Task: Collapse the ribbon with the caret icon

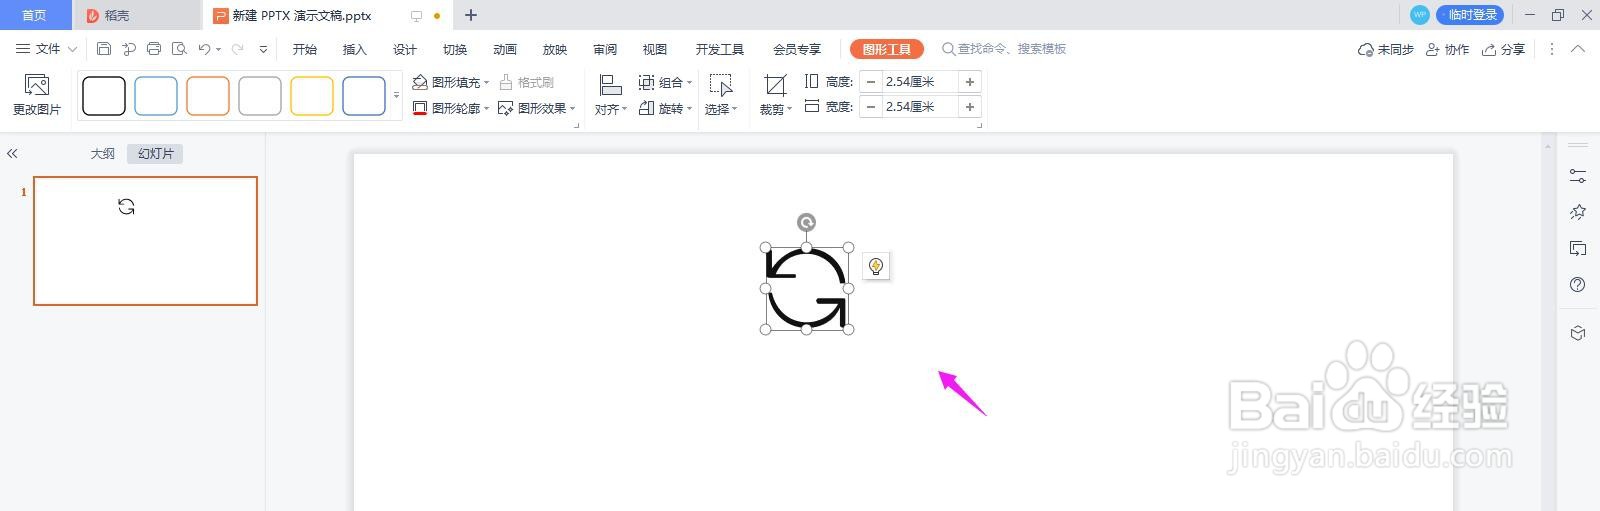Action: tap(1578, 49)
